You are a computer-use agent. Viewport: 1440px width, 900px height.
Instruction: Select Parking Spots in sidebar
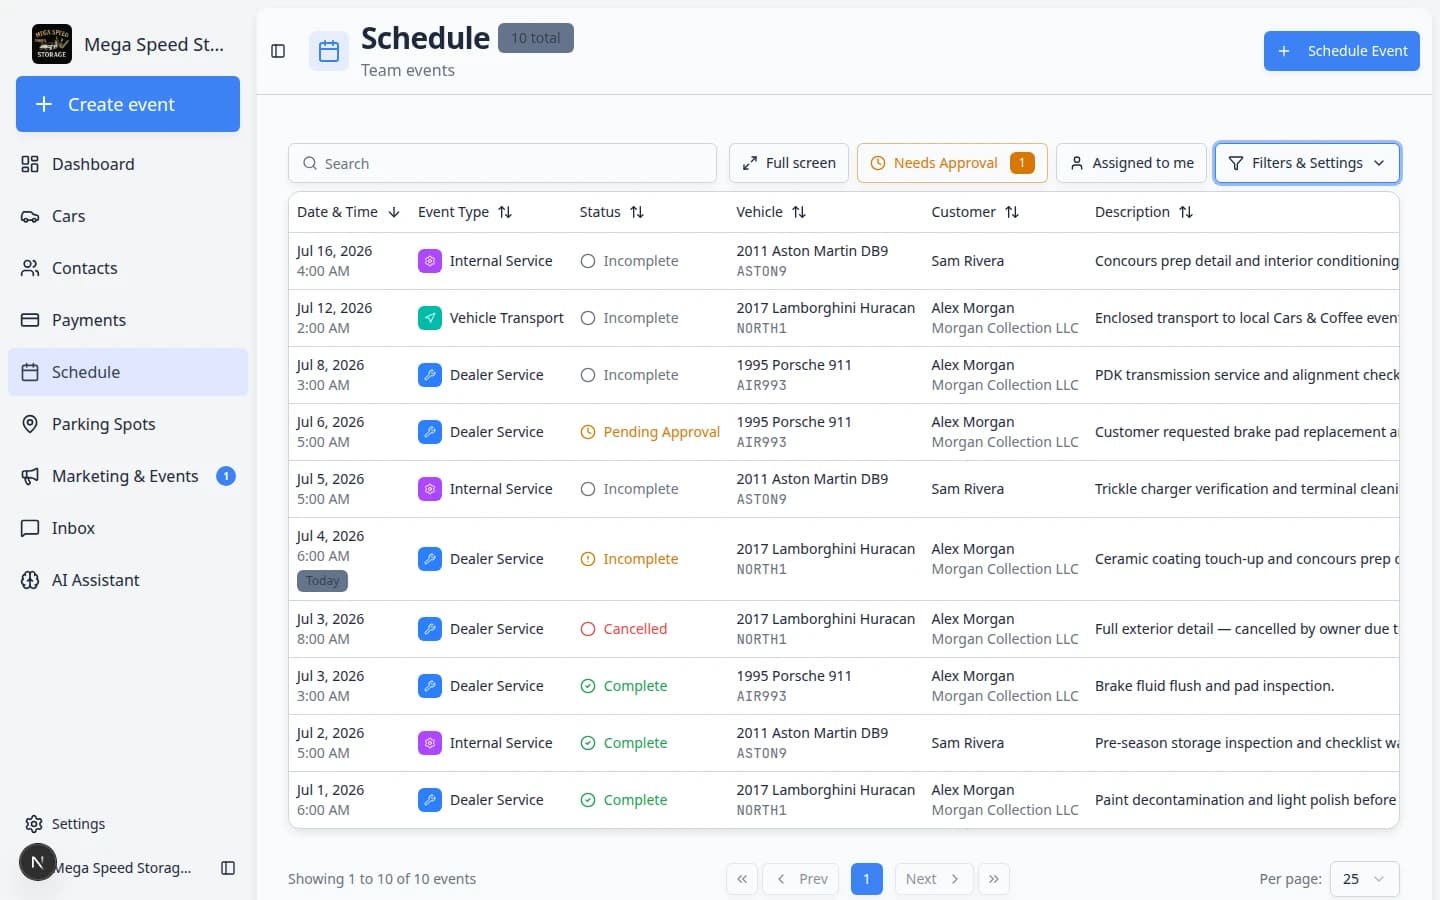coord(128,424)
